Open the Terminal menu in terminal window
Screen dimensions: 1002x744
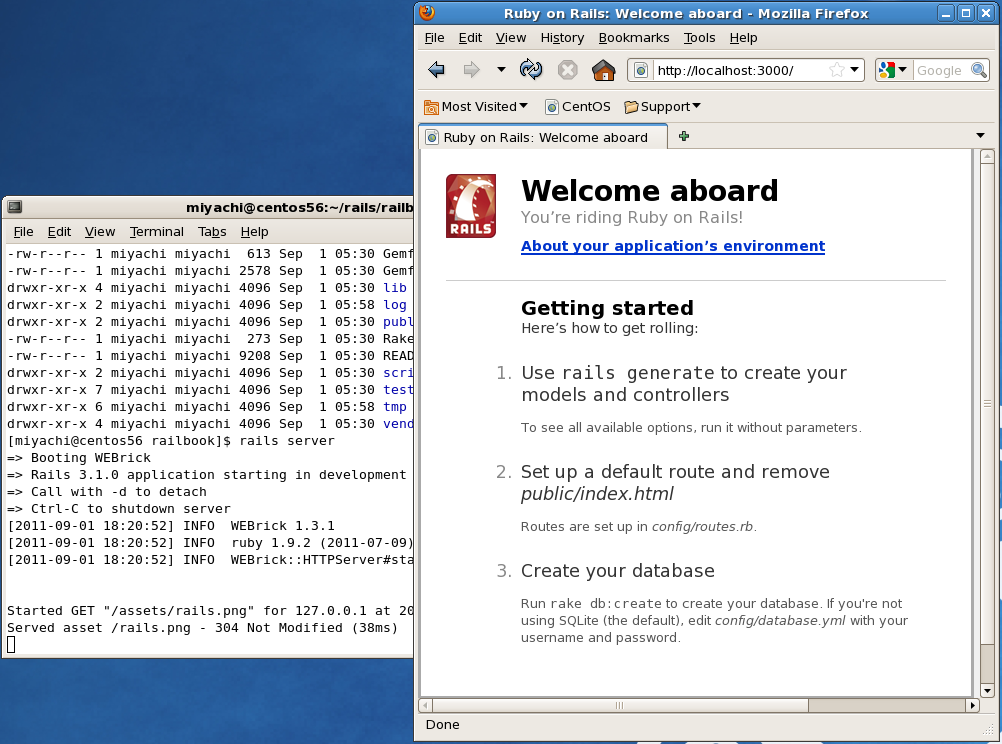pos(157,231)
